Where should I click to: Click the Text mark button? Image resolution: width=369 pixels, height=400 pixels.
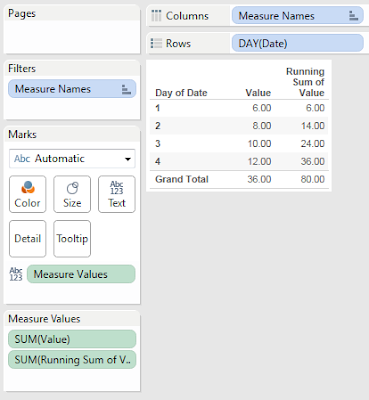117,194
